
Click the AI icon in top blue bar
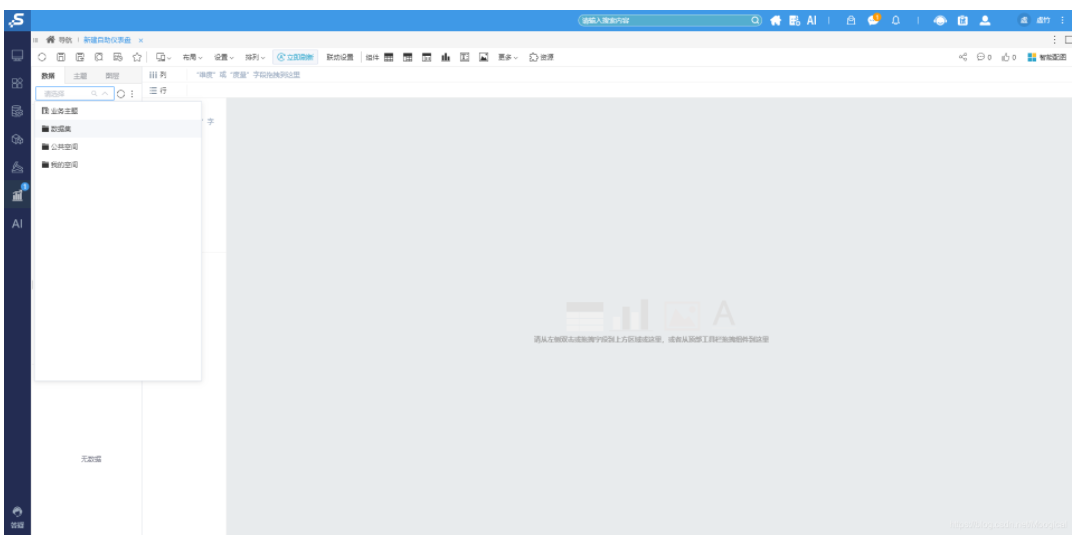pyautogui.click(x=812, y=21)
